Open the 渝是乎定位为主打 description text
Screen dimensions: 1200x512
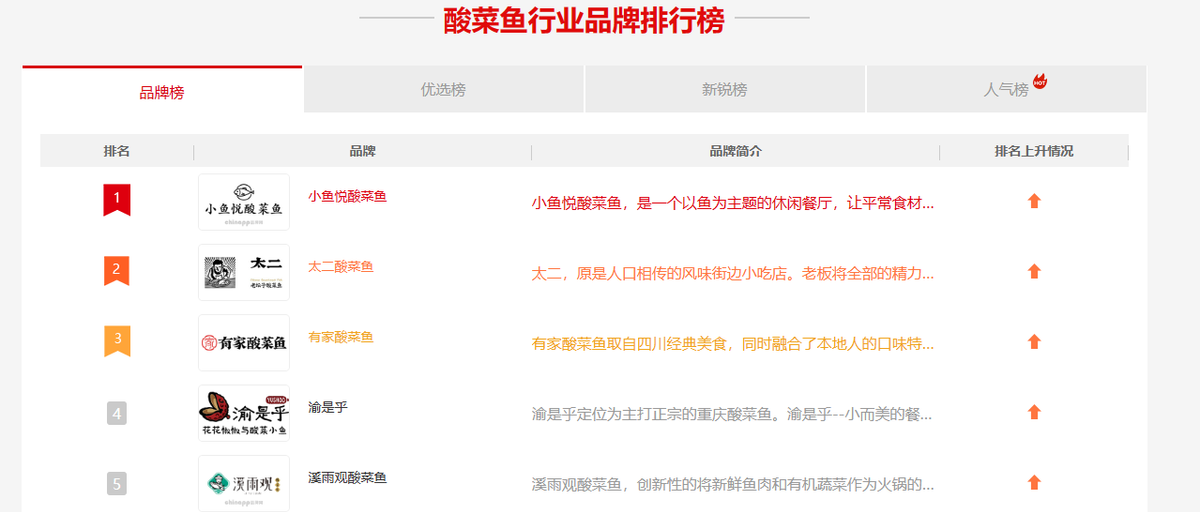coord(733,414)
